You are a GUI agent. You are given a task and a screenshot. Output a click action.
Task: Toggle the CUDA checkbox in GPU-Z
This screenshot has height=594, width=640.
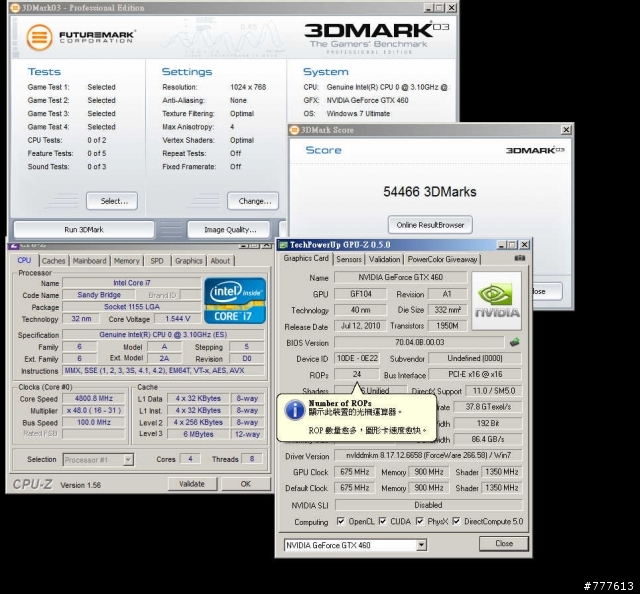pos(382,521)
